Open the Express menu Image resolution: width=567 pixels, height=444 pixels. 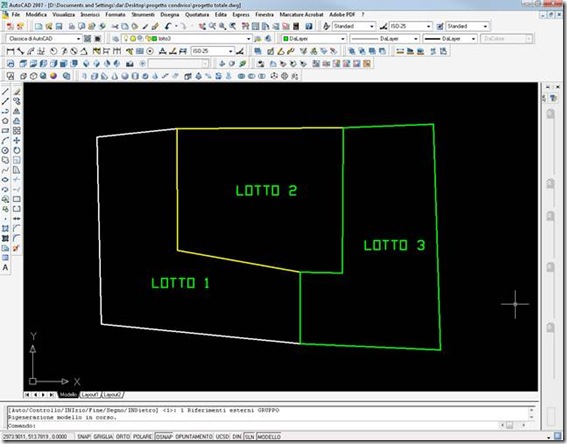pos(241,15)
